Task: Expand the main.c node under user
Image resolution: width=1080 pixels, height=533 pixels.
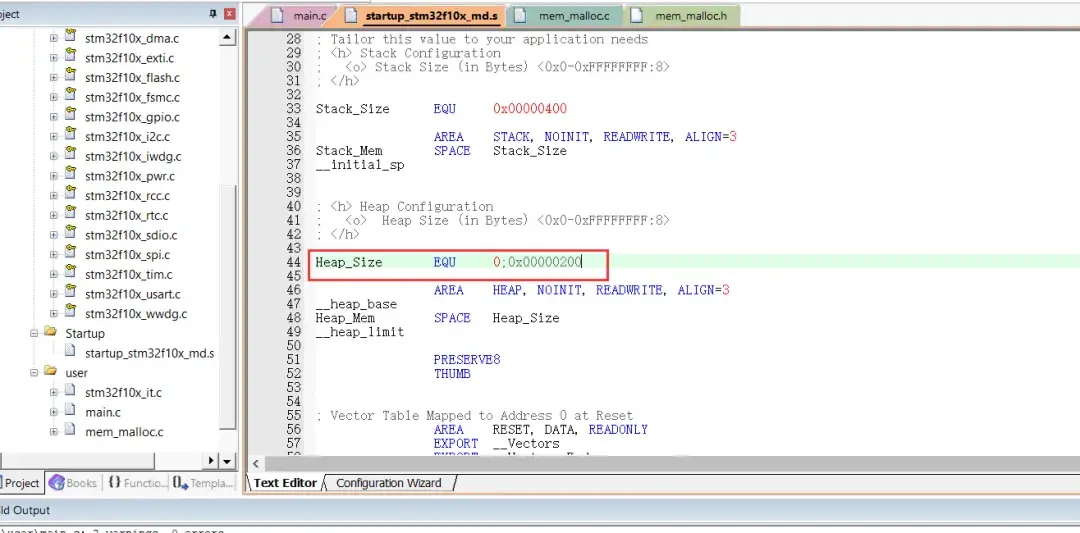Action: (54, 412)
